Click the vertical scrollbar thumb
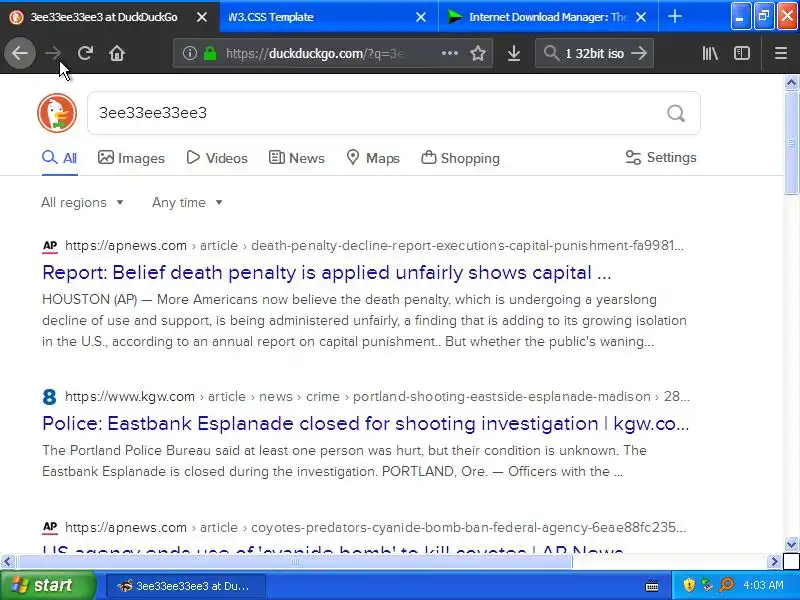 click(x=791, y=142)
